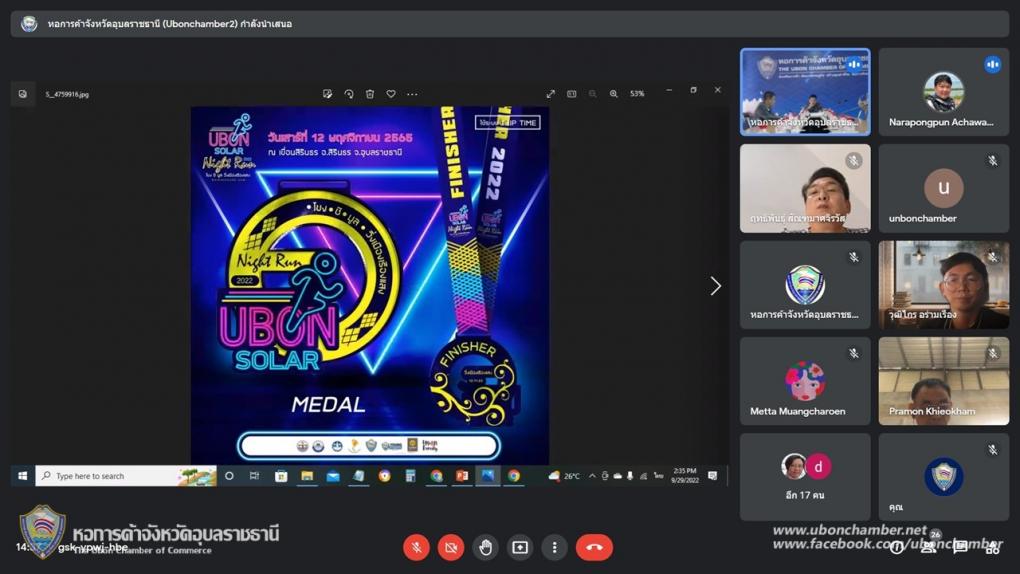Click the taskbar clock showing 2:35 PM

pos(685,475)
